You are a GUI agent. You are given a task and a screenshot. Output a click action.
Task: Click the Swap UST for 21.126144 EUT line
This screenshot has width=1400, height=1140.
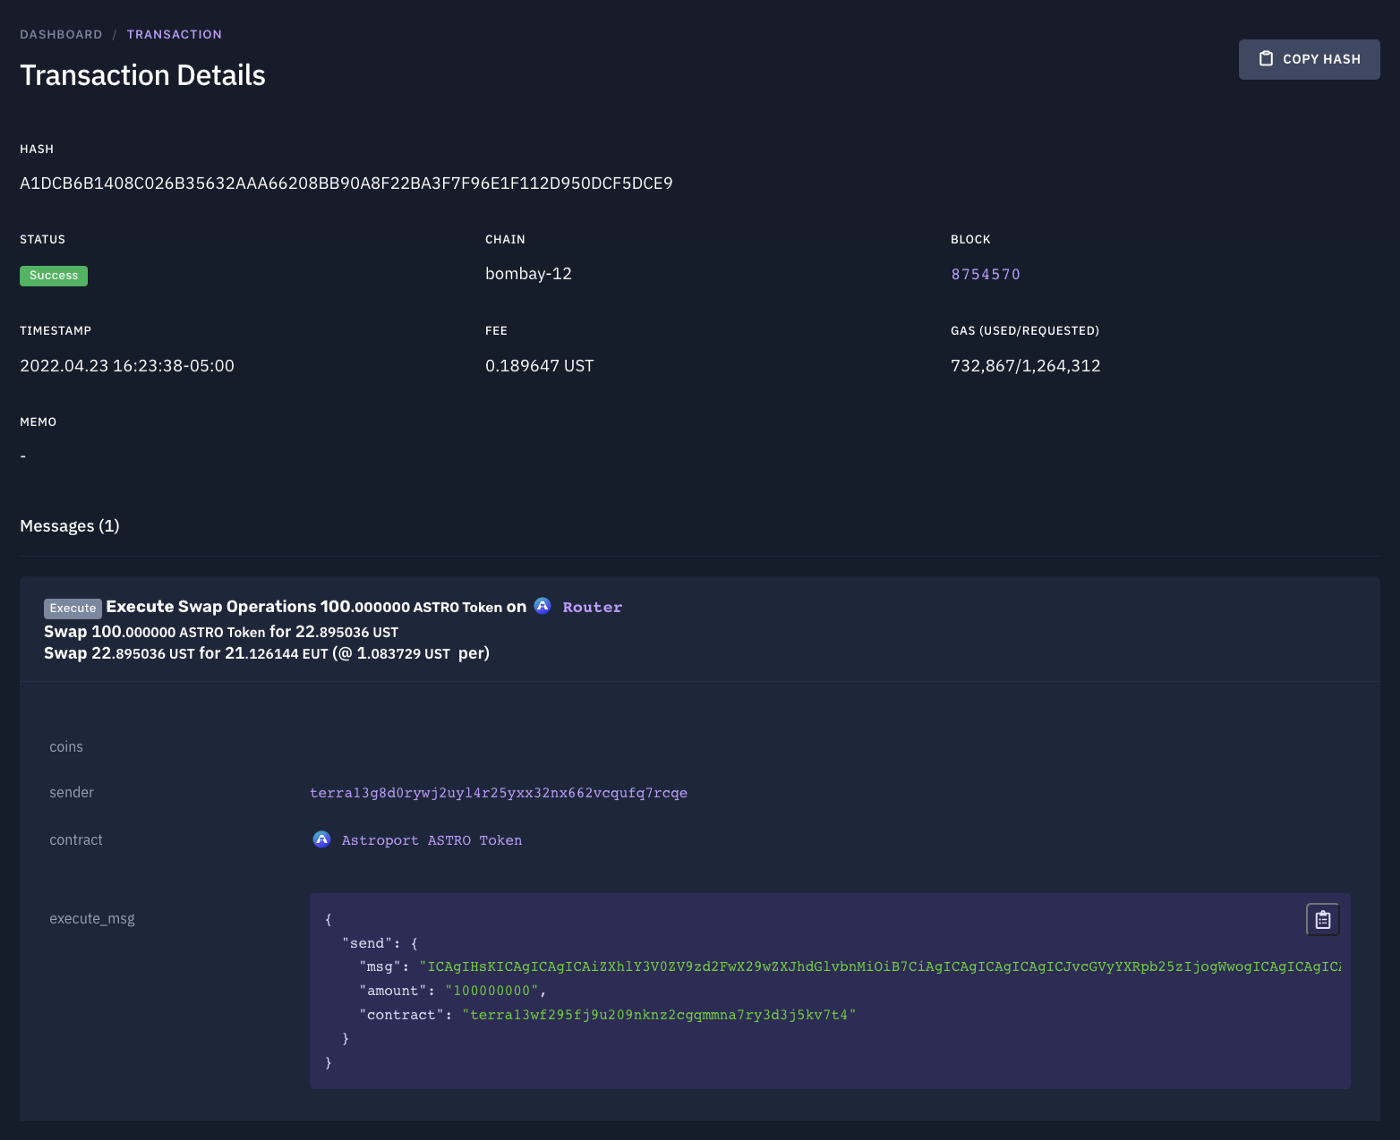click(x=267, y=653)
